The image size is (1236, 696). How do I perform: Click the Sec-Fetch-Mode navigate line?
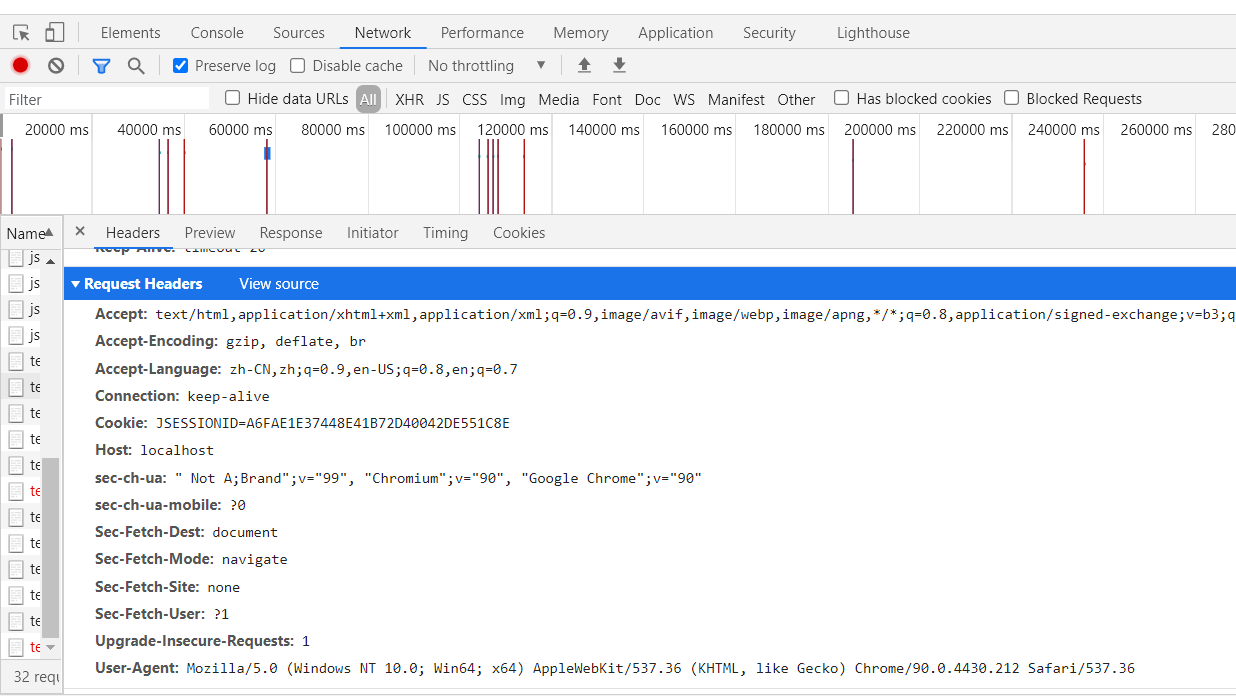pos(191,559)
